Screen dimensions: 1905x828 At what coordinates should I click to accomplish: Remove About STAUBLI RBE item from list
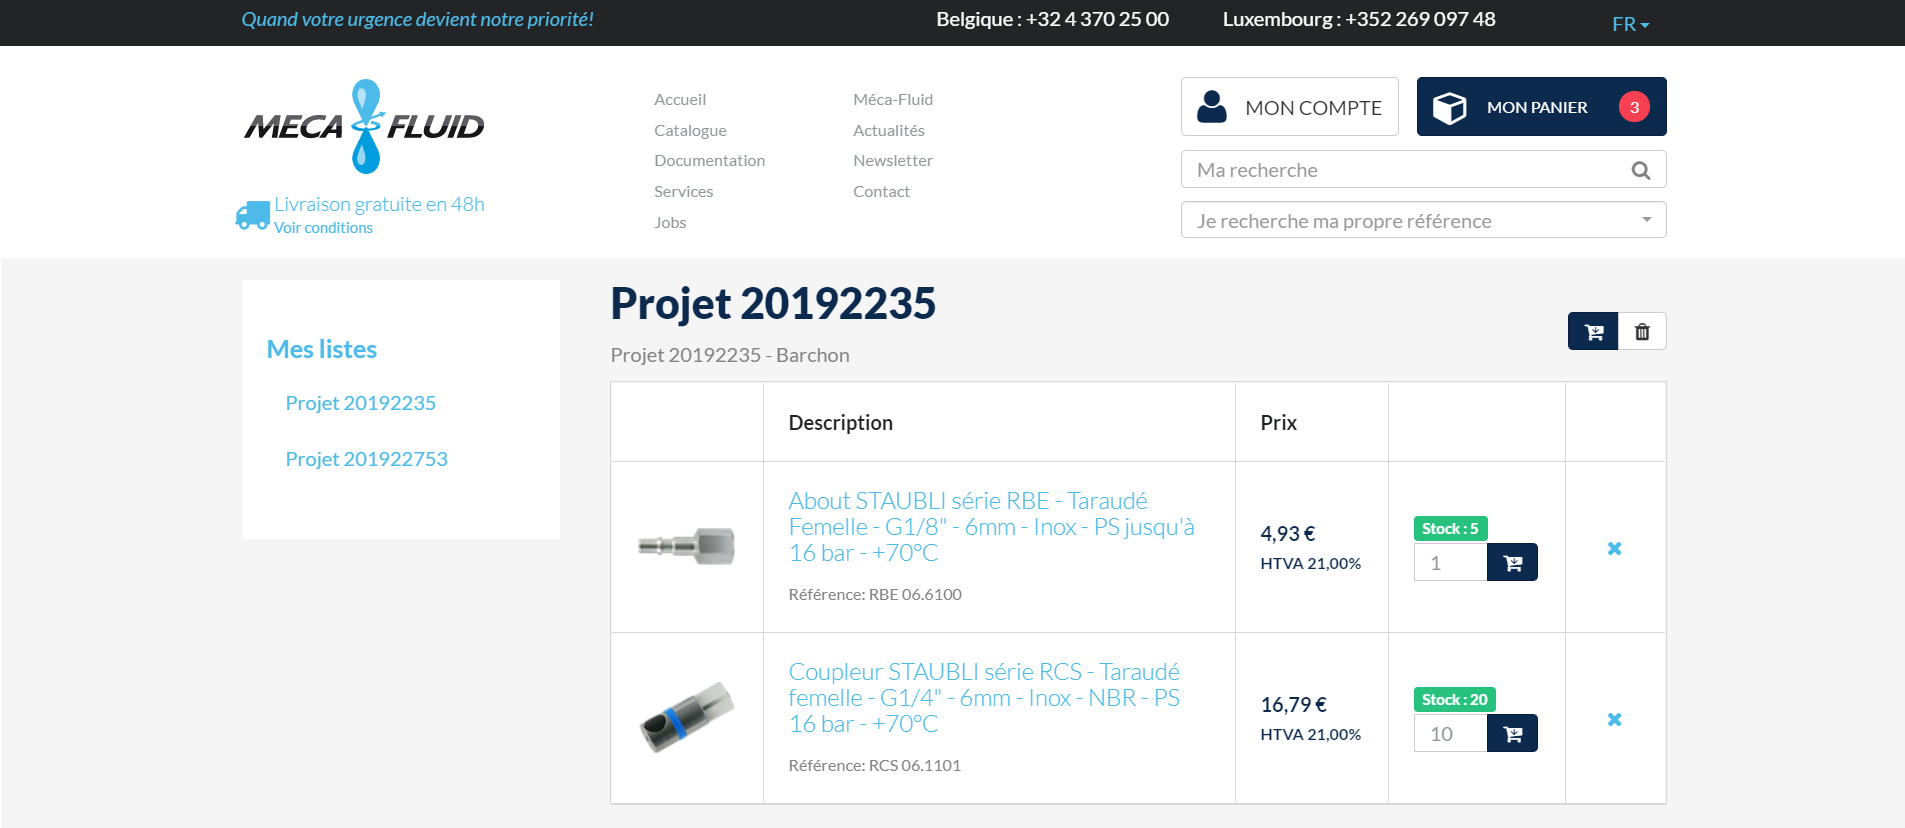tap(1614, 548)
